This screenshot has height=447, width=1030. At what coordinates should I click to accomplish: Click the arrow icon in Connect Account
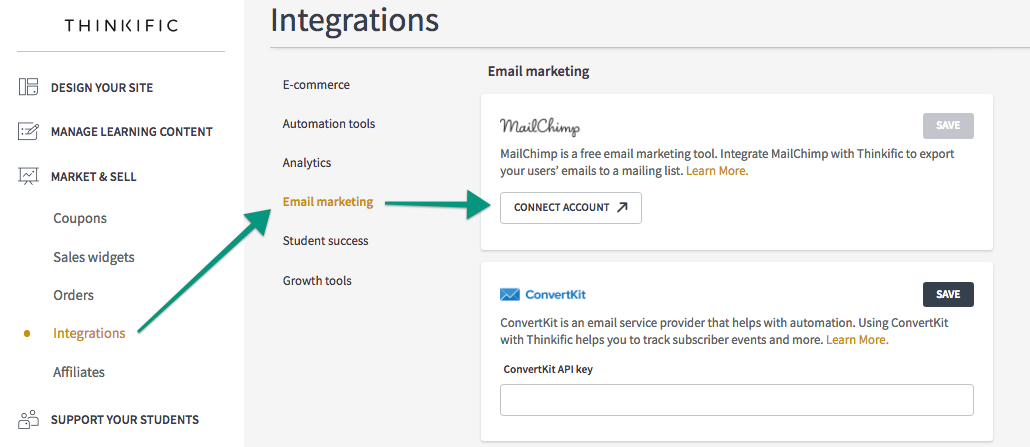622,208
